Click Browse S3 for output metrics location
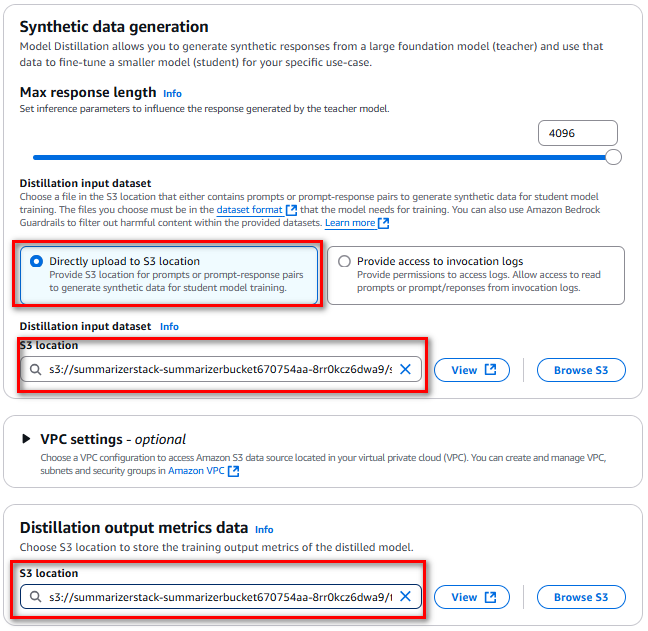 581,597
